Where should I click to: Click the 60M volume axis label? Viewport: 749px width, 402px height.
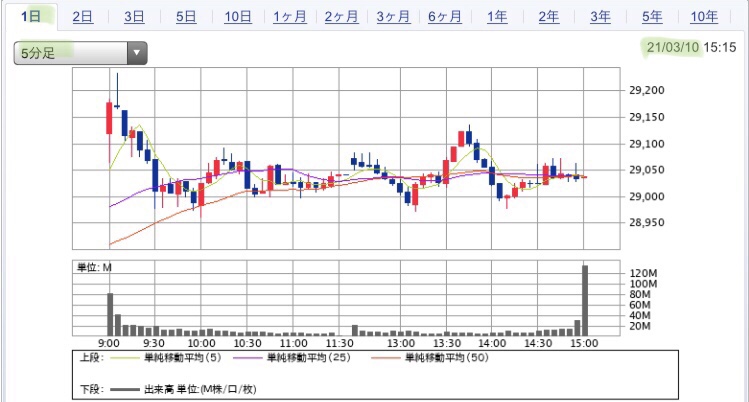640,305
